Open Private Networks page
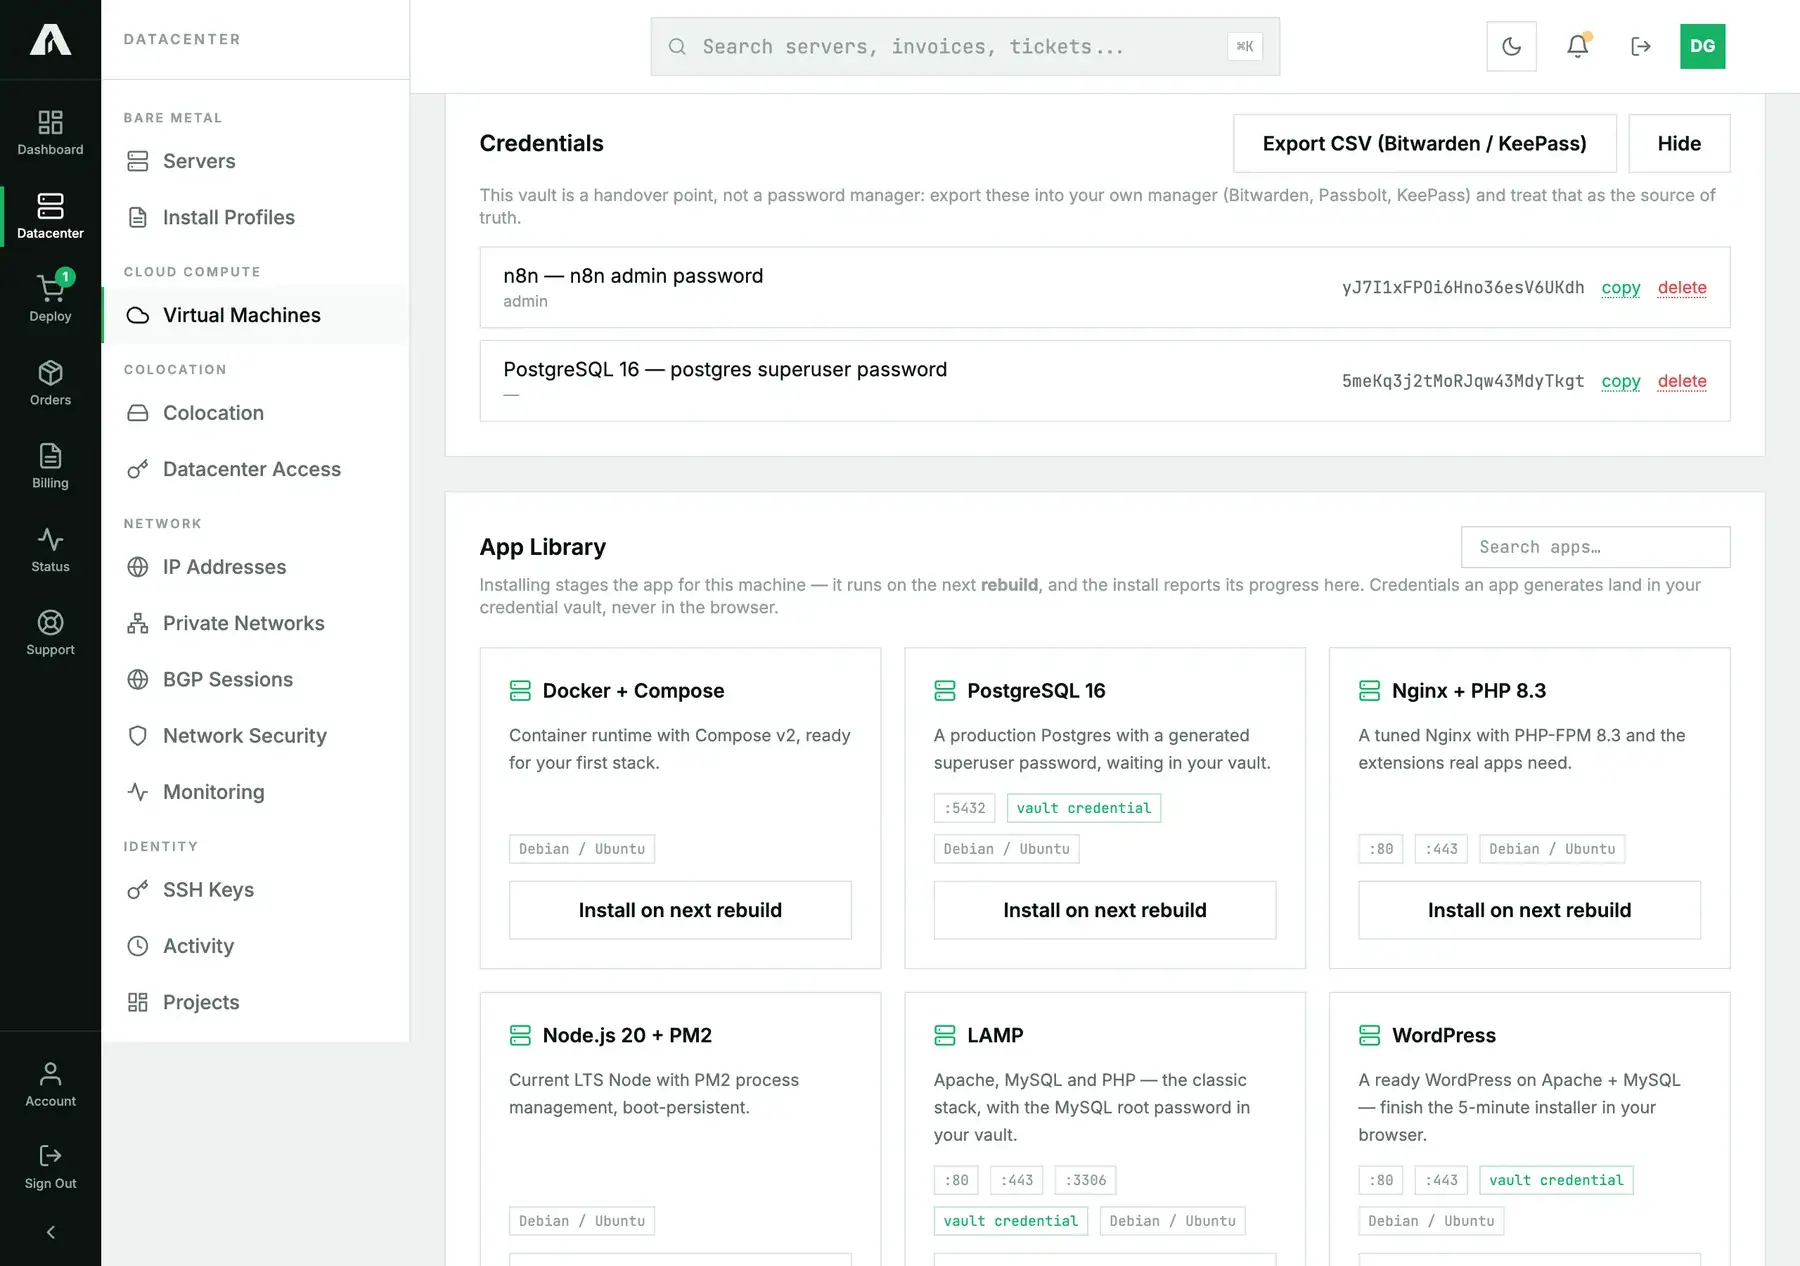The height and width of the screenshot is (1266, 1800). tap(255, 623)
